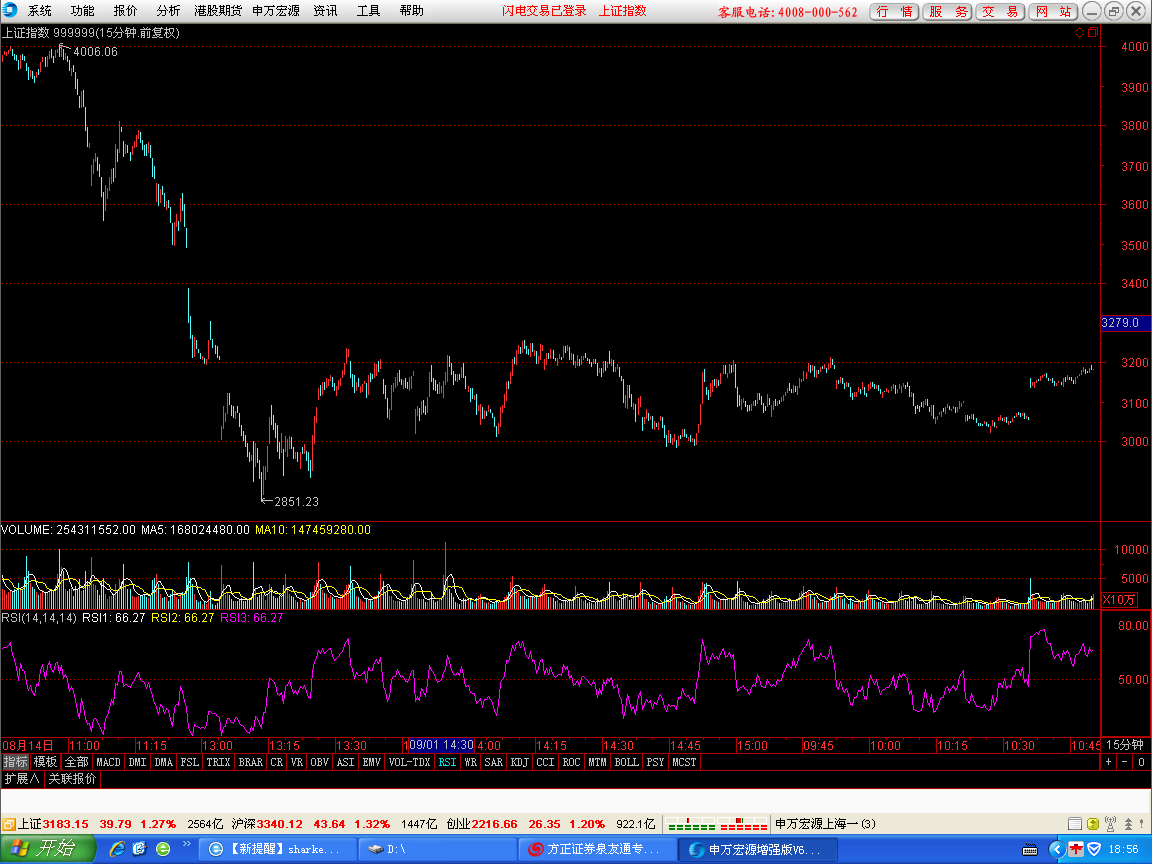Open the 分析 menu
Viewport: 1152px width, 864px height.
pos(168,10)
